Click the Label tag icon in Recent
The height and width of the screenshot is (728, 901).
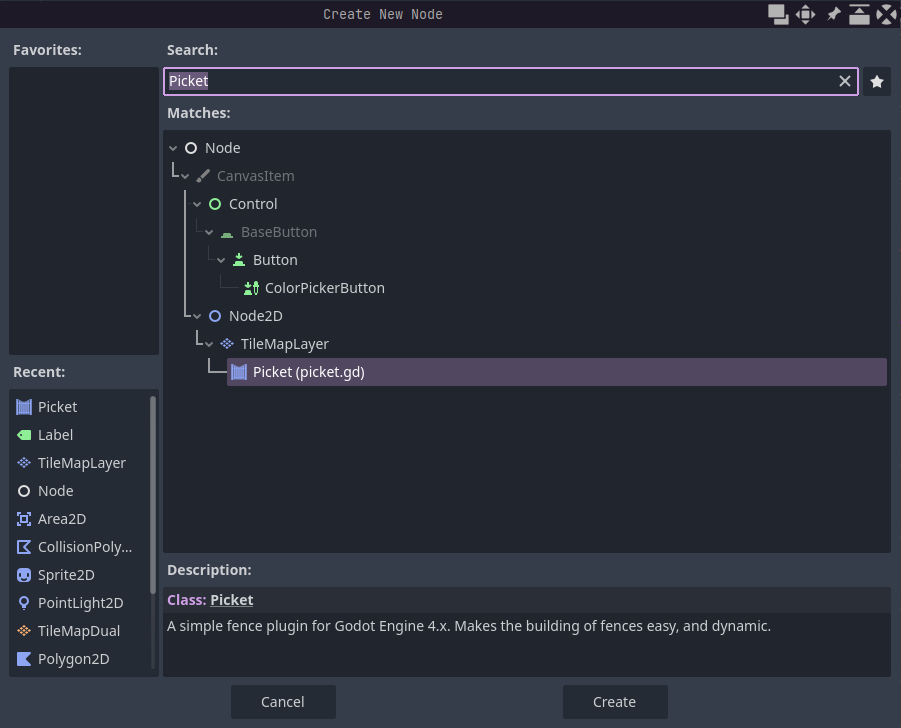[x=24, y=435]
